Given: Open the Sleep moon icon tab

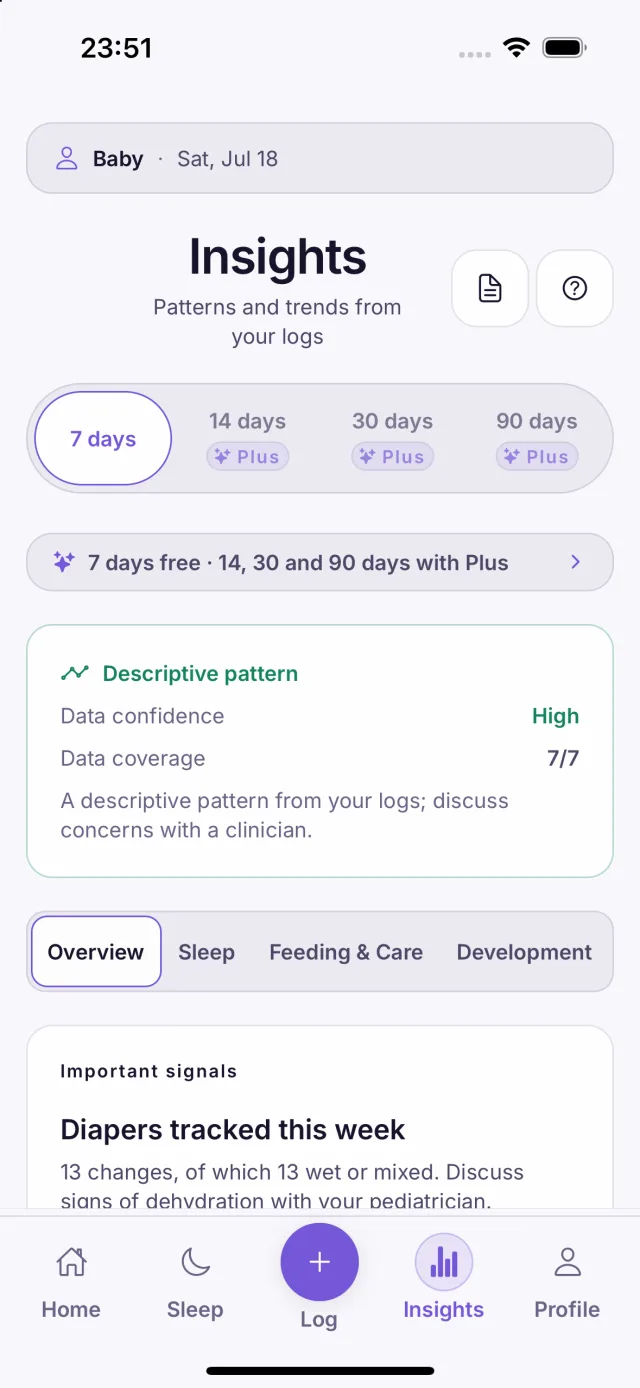Looking at the screenshot, I should coord(195,1262).
